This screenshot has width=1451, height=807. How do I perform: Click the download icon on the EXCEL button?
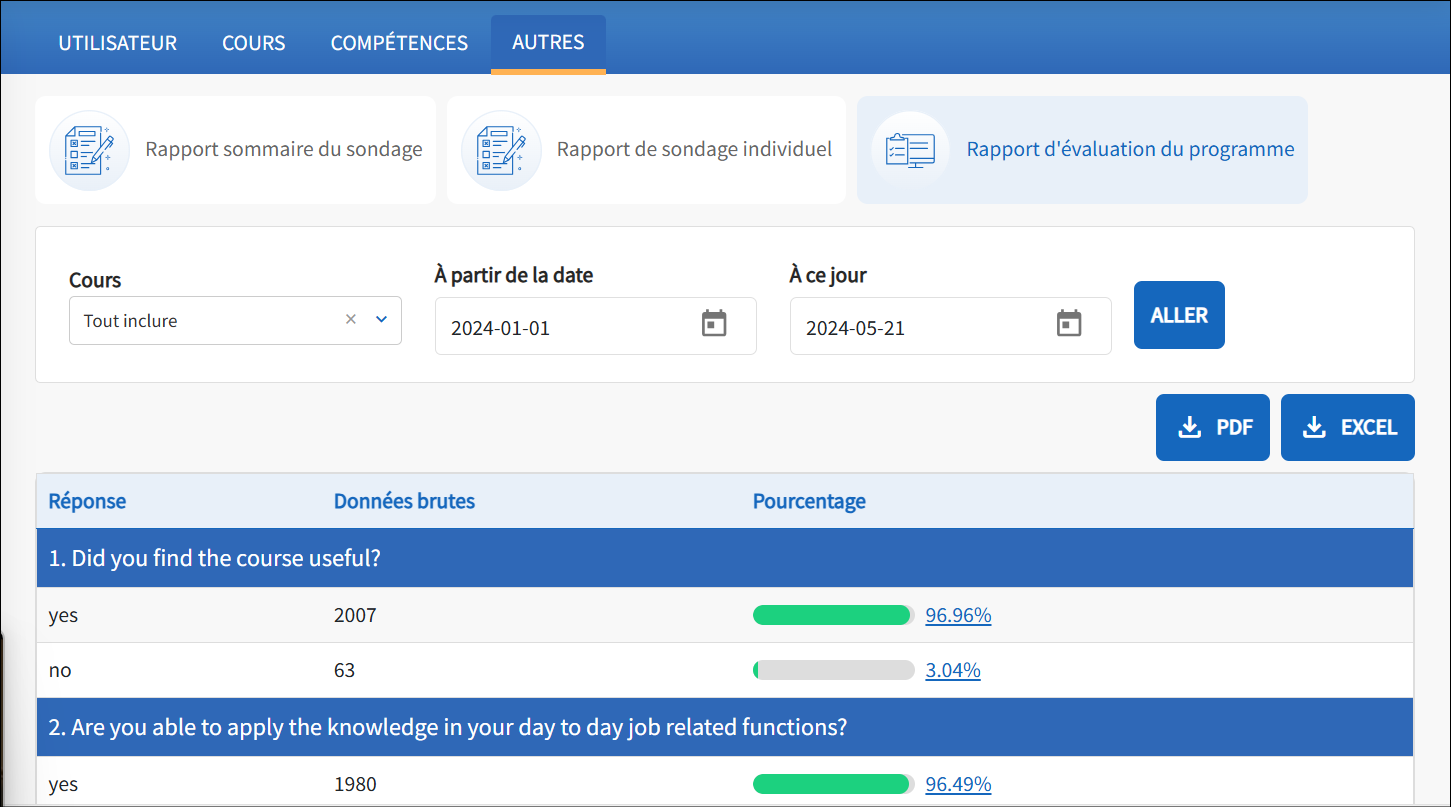coord(1313,427)
